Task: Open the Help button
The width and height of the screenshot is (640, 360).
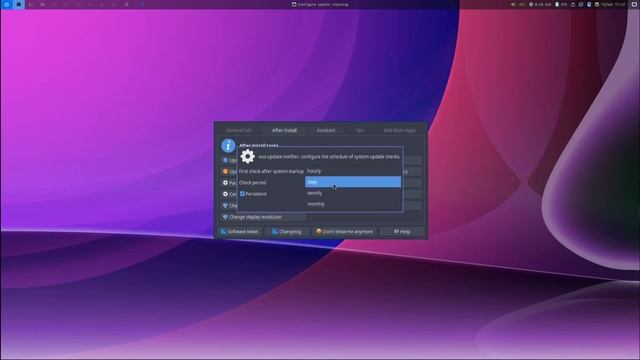Action: [x=402, y=232]
